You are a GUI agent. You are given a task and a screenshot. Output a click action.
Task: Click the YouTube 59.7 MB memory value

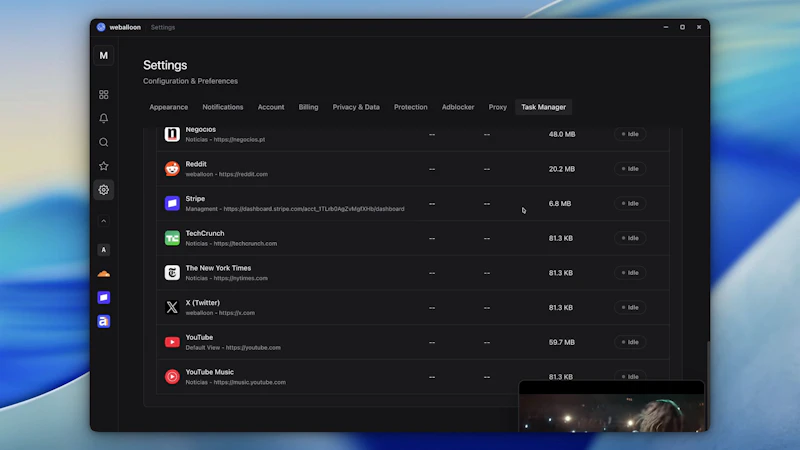pos(562,342)
